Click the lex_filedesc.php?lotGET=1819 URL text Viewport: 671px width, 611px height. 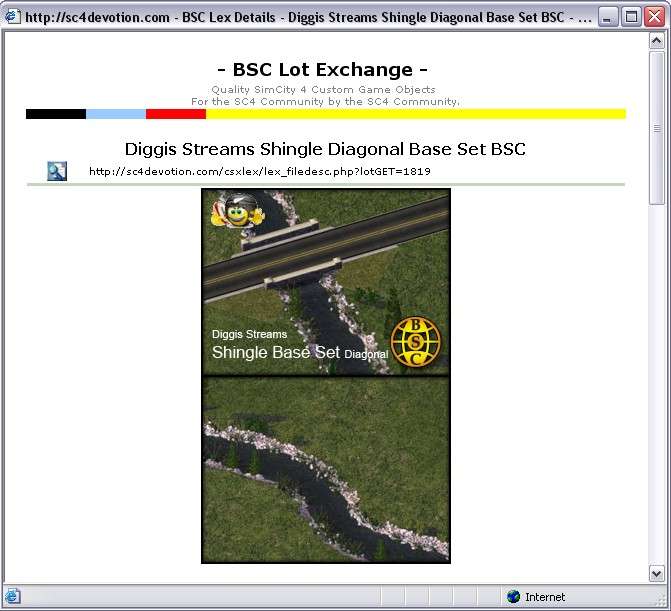pos(260,172)
